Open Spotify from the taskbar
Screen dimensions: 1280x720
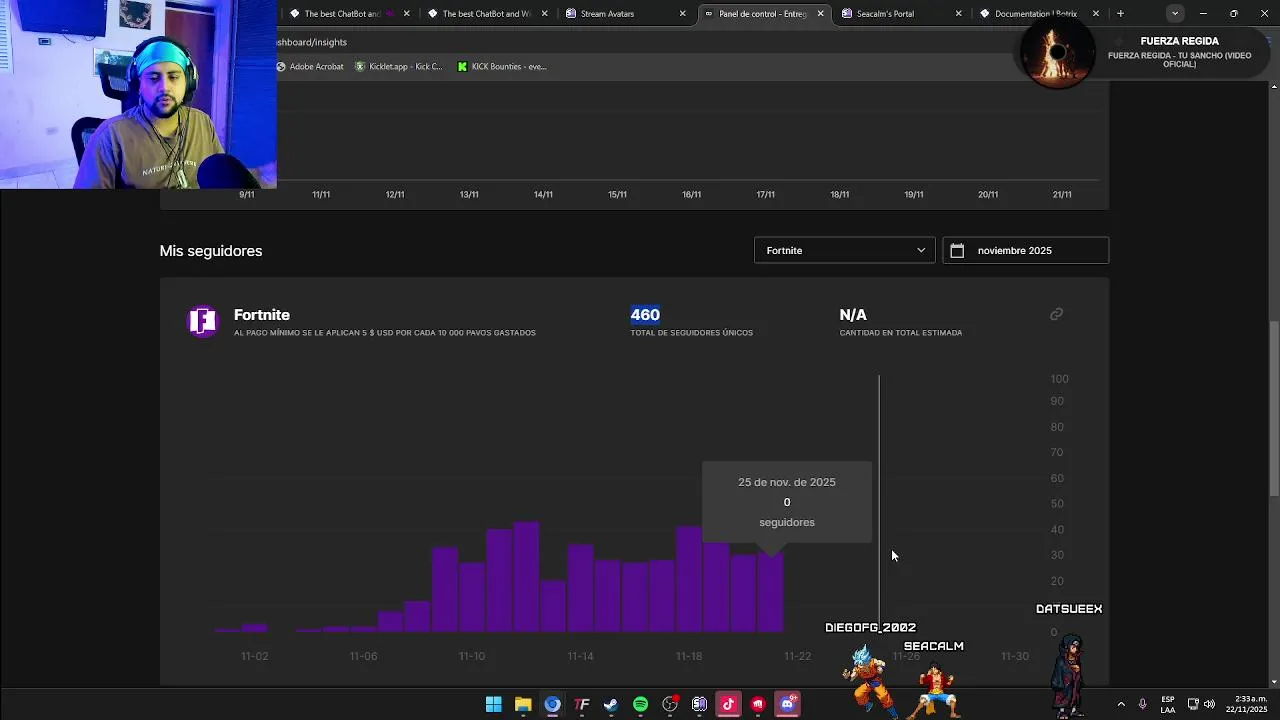pos(640,704)
